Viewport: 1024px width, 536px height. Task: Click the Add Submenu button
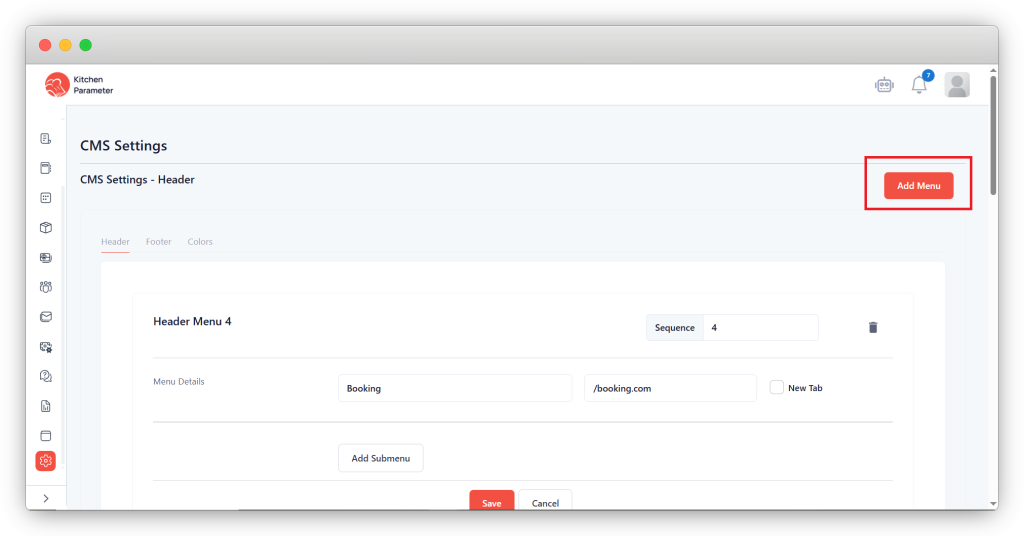(x=380, y=458)
